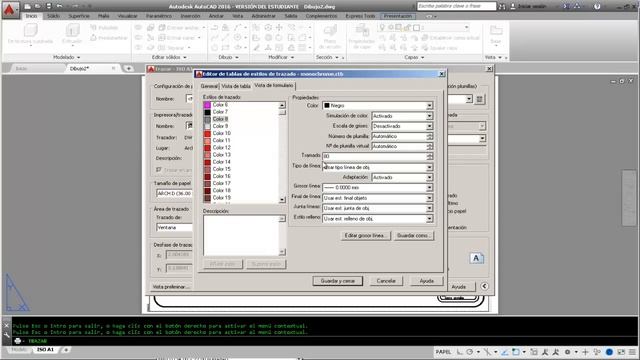Click the Base view icon in Vista panel
640x360 pixels.
496,31
